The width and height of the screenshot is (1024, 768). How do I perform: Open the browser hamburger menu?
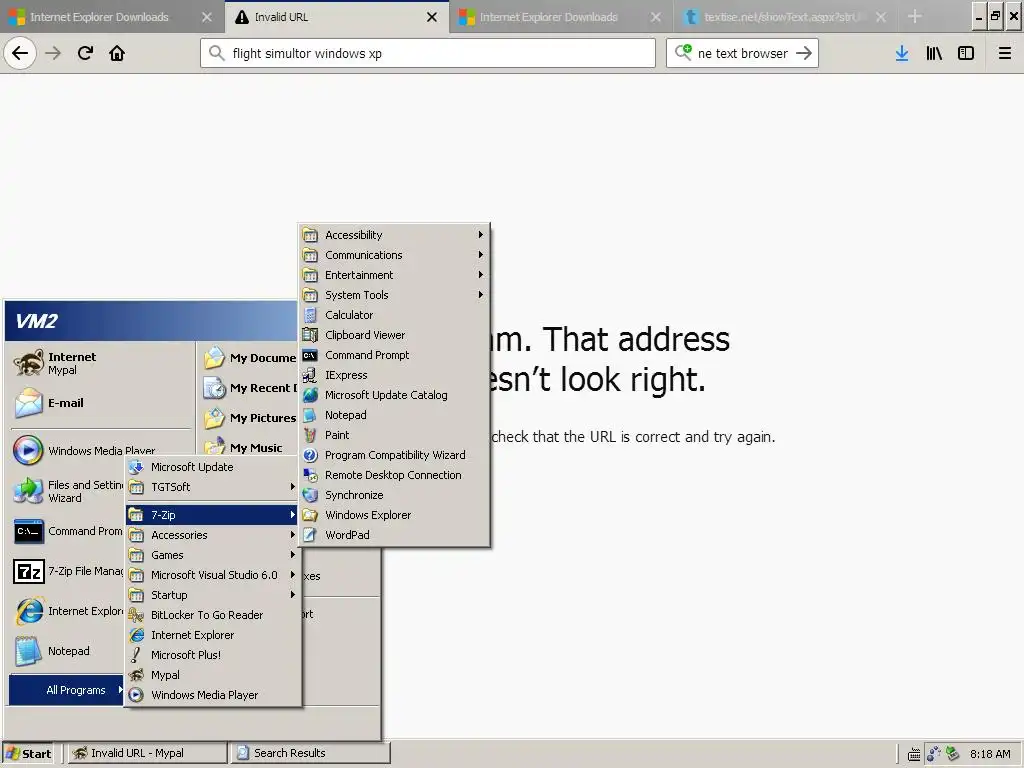tap(1005, 53)
